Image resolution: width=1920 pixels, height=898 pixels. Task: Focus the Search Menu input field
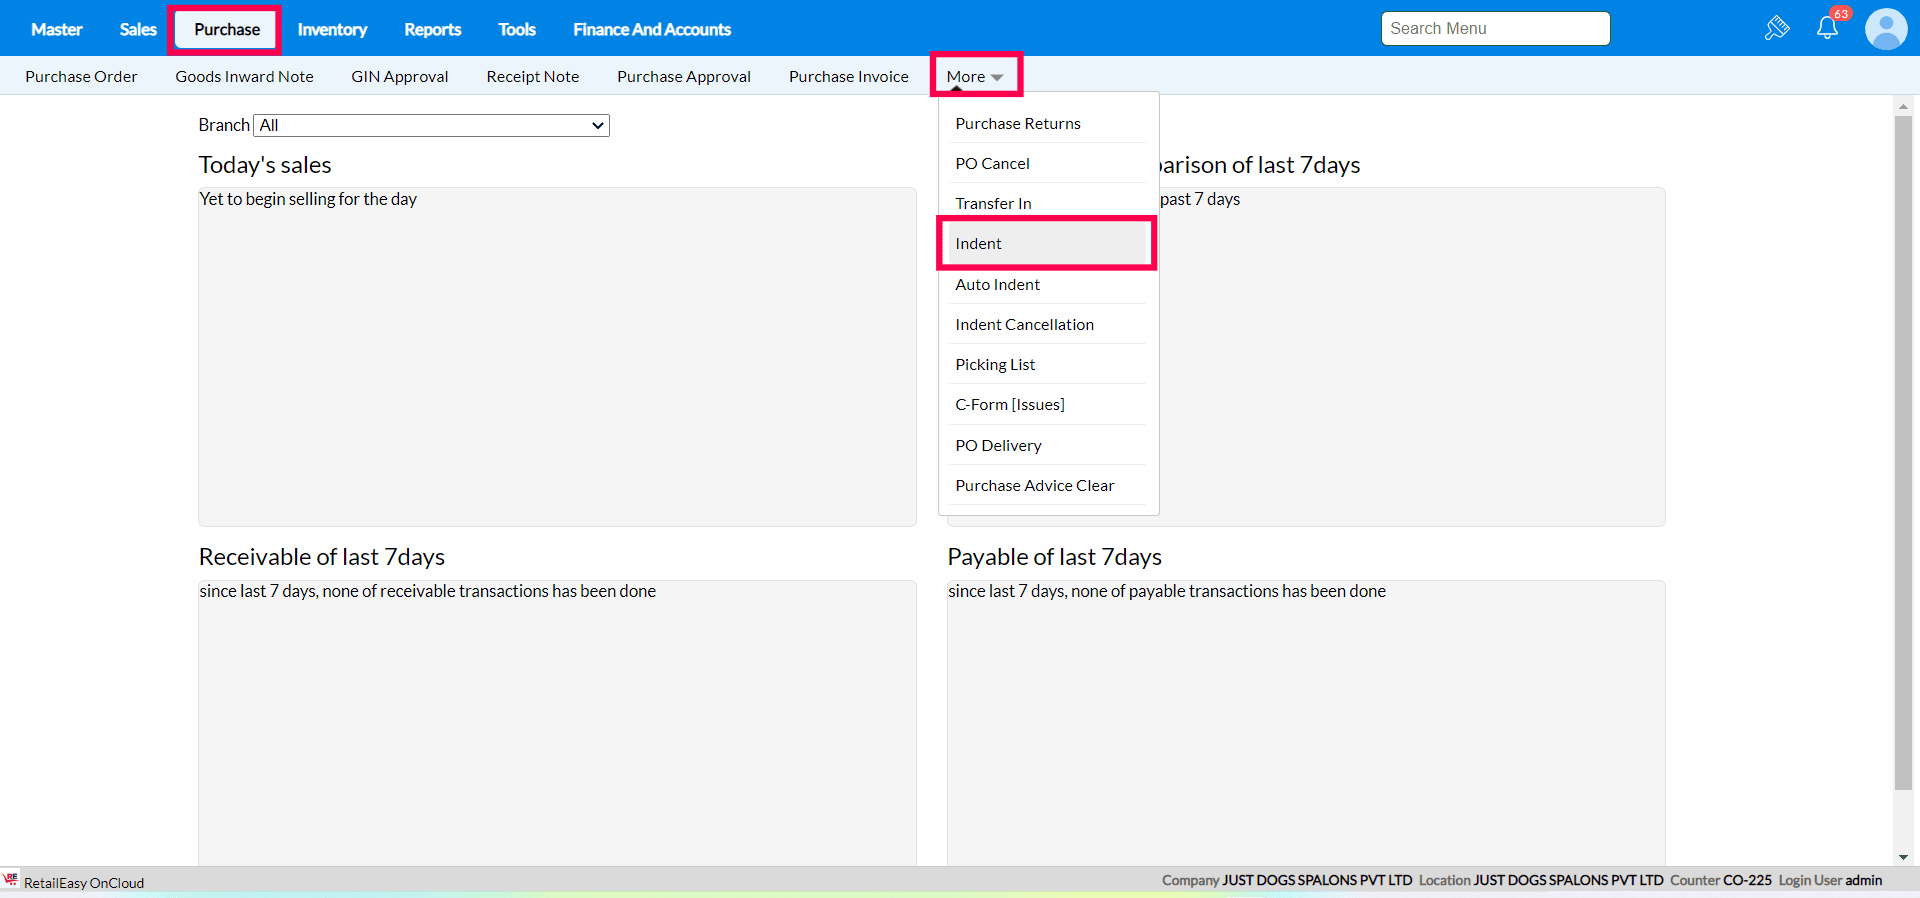[x=1495, y=29]
